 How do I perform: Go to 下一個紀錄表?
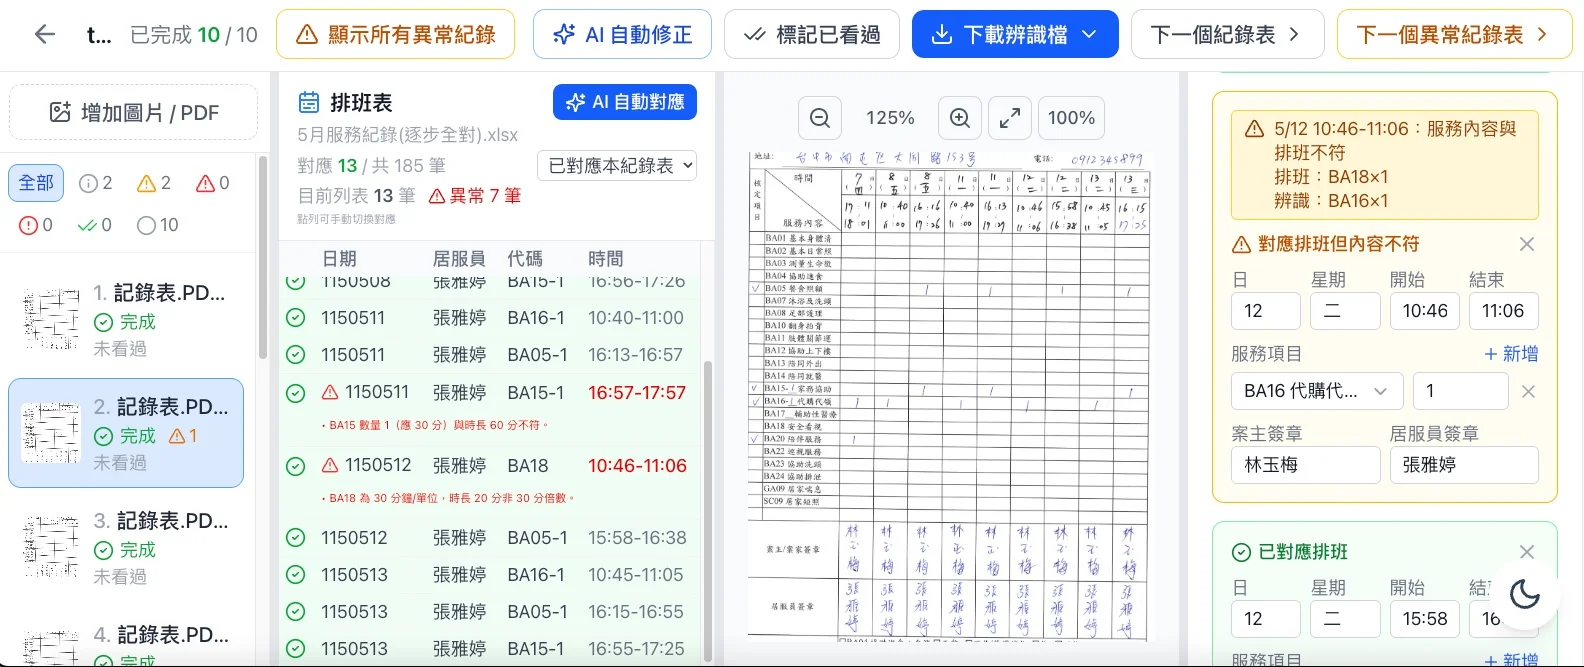point(1227,35)
